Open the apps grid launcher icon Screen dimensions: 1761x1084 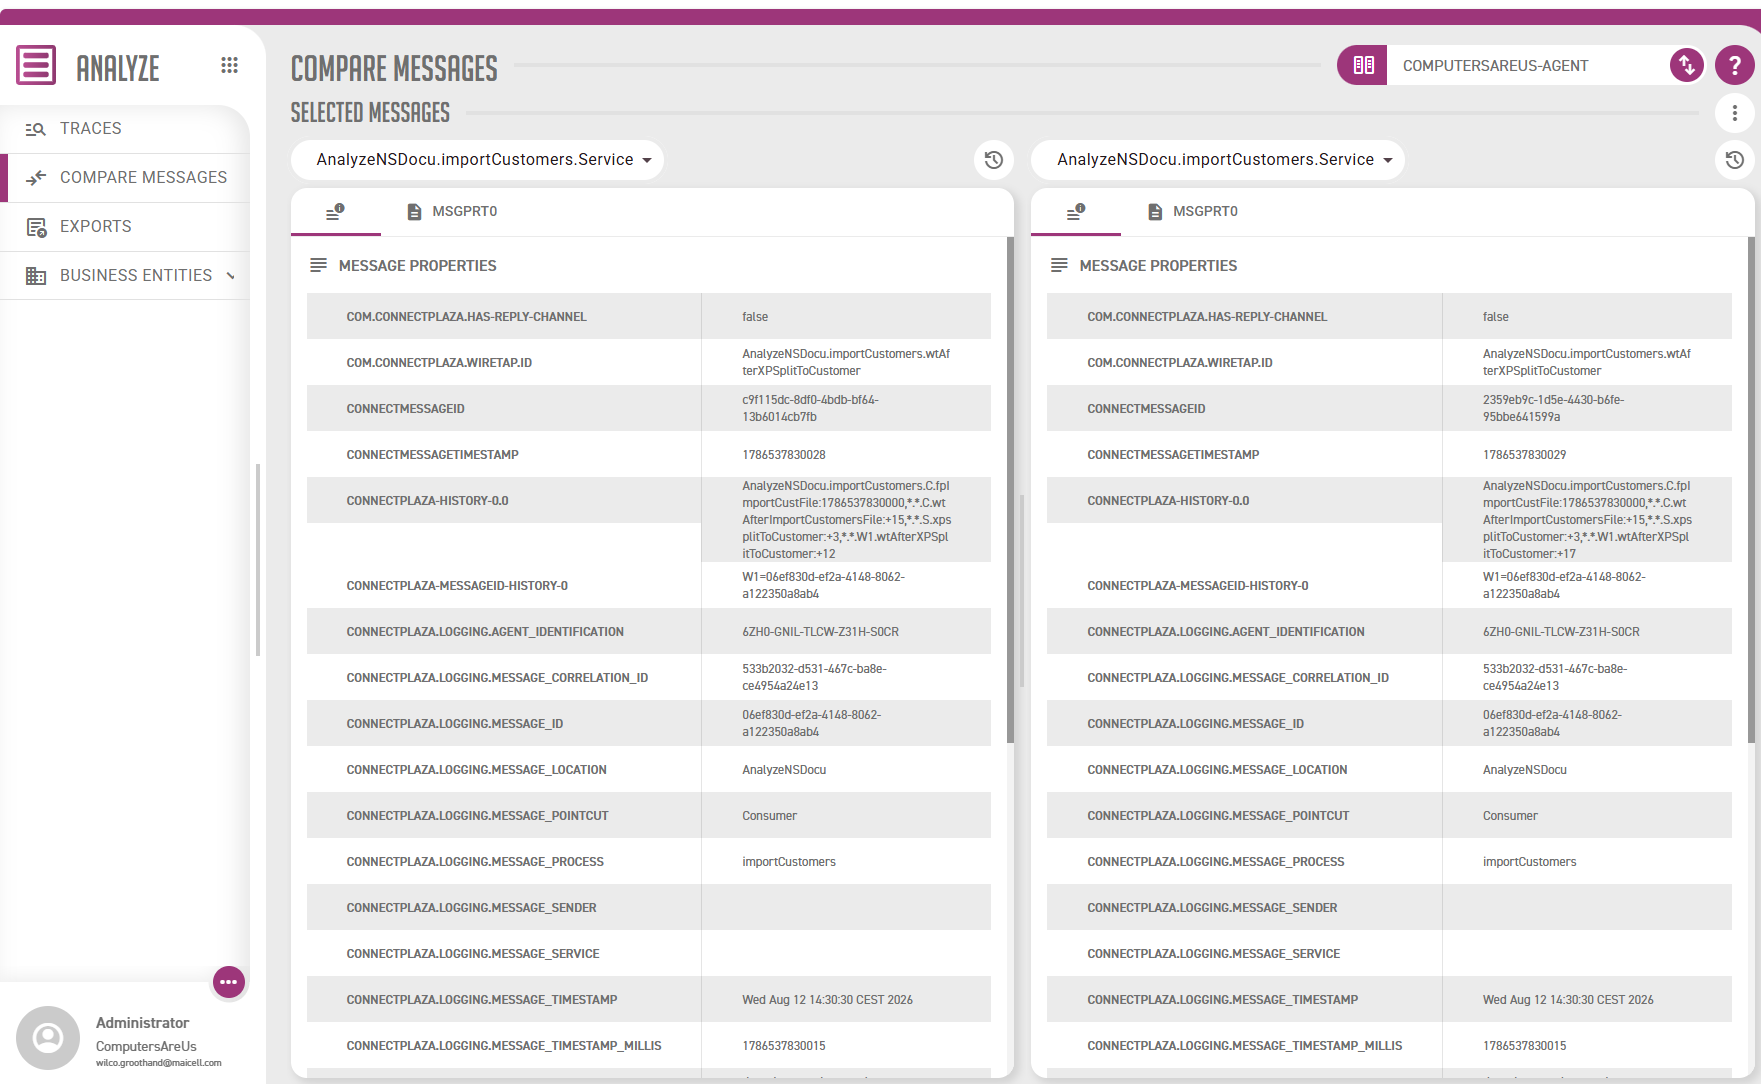[x=229, y=65]
